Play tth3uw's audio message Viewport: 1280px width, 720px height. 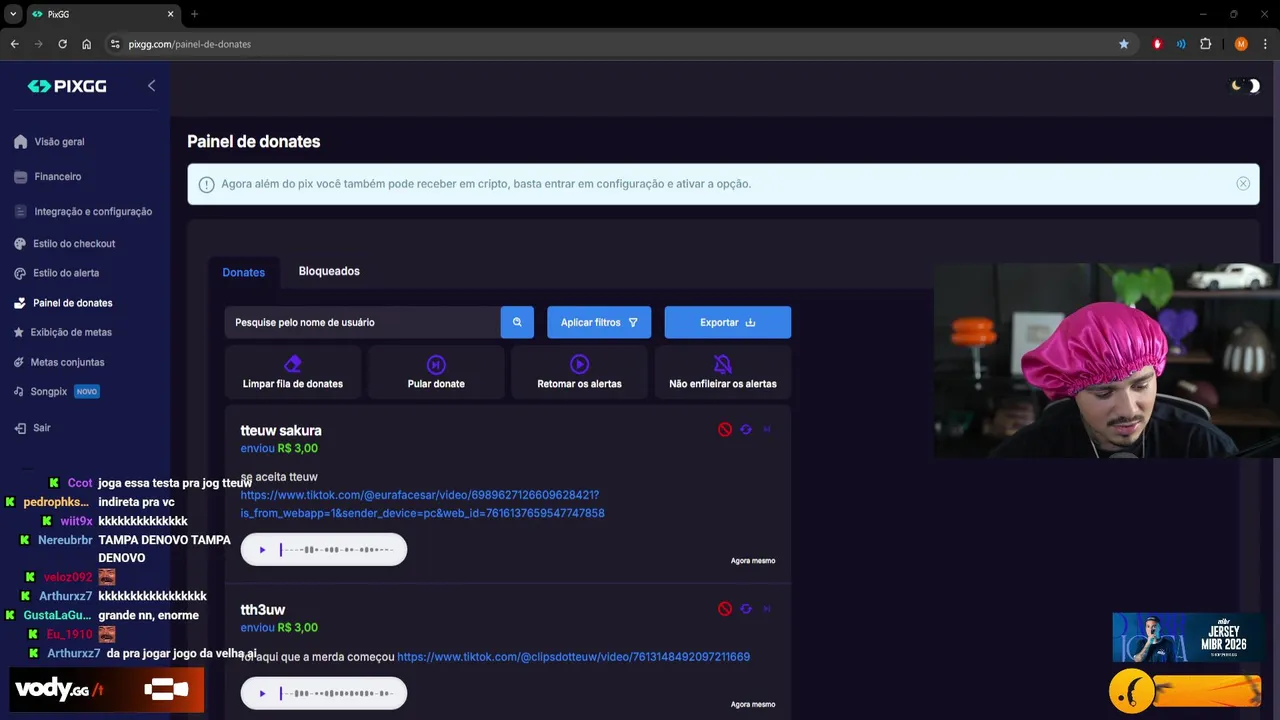point(262,693)
